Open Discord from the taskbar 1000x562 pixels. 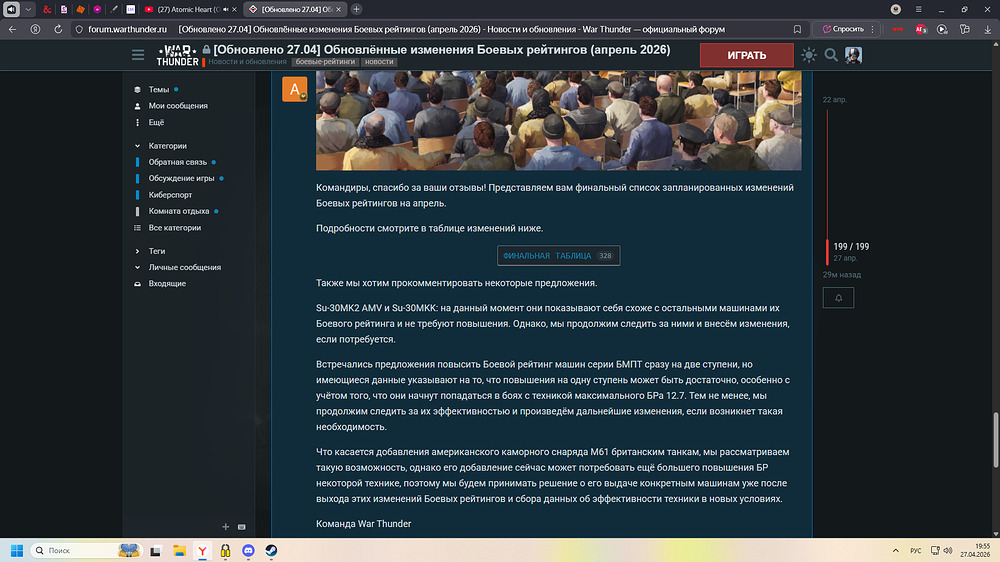coord(248,551)
